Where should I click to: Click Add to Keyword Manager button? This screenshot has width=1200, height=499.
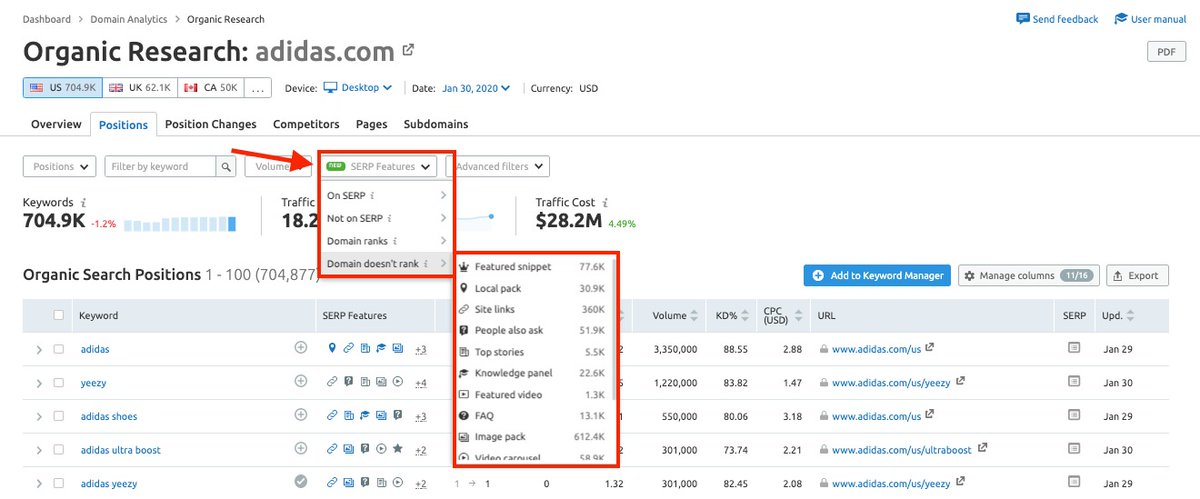[876, 276]
